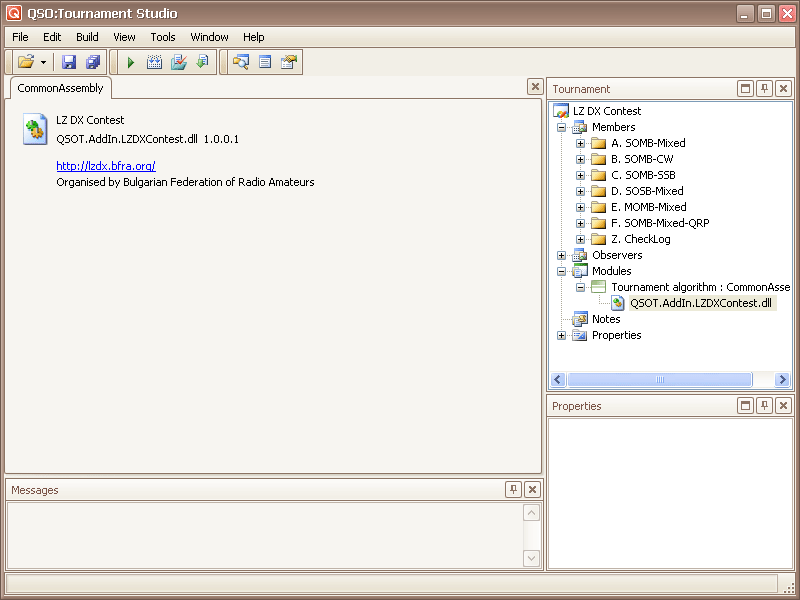Image resolution: width=800 pixels, height=600 pixels.
Task: Click the Tournament tree horizontal scrollbar right arrow
Action: 782,380
